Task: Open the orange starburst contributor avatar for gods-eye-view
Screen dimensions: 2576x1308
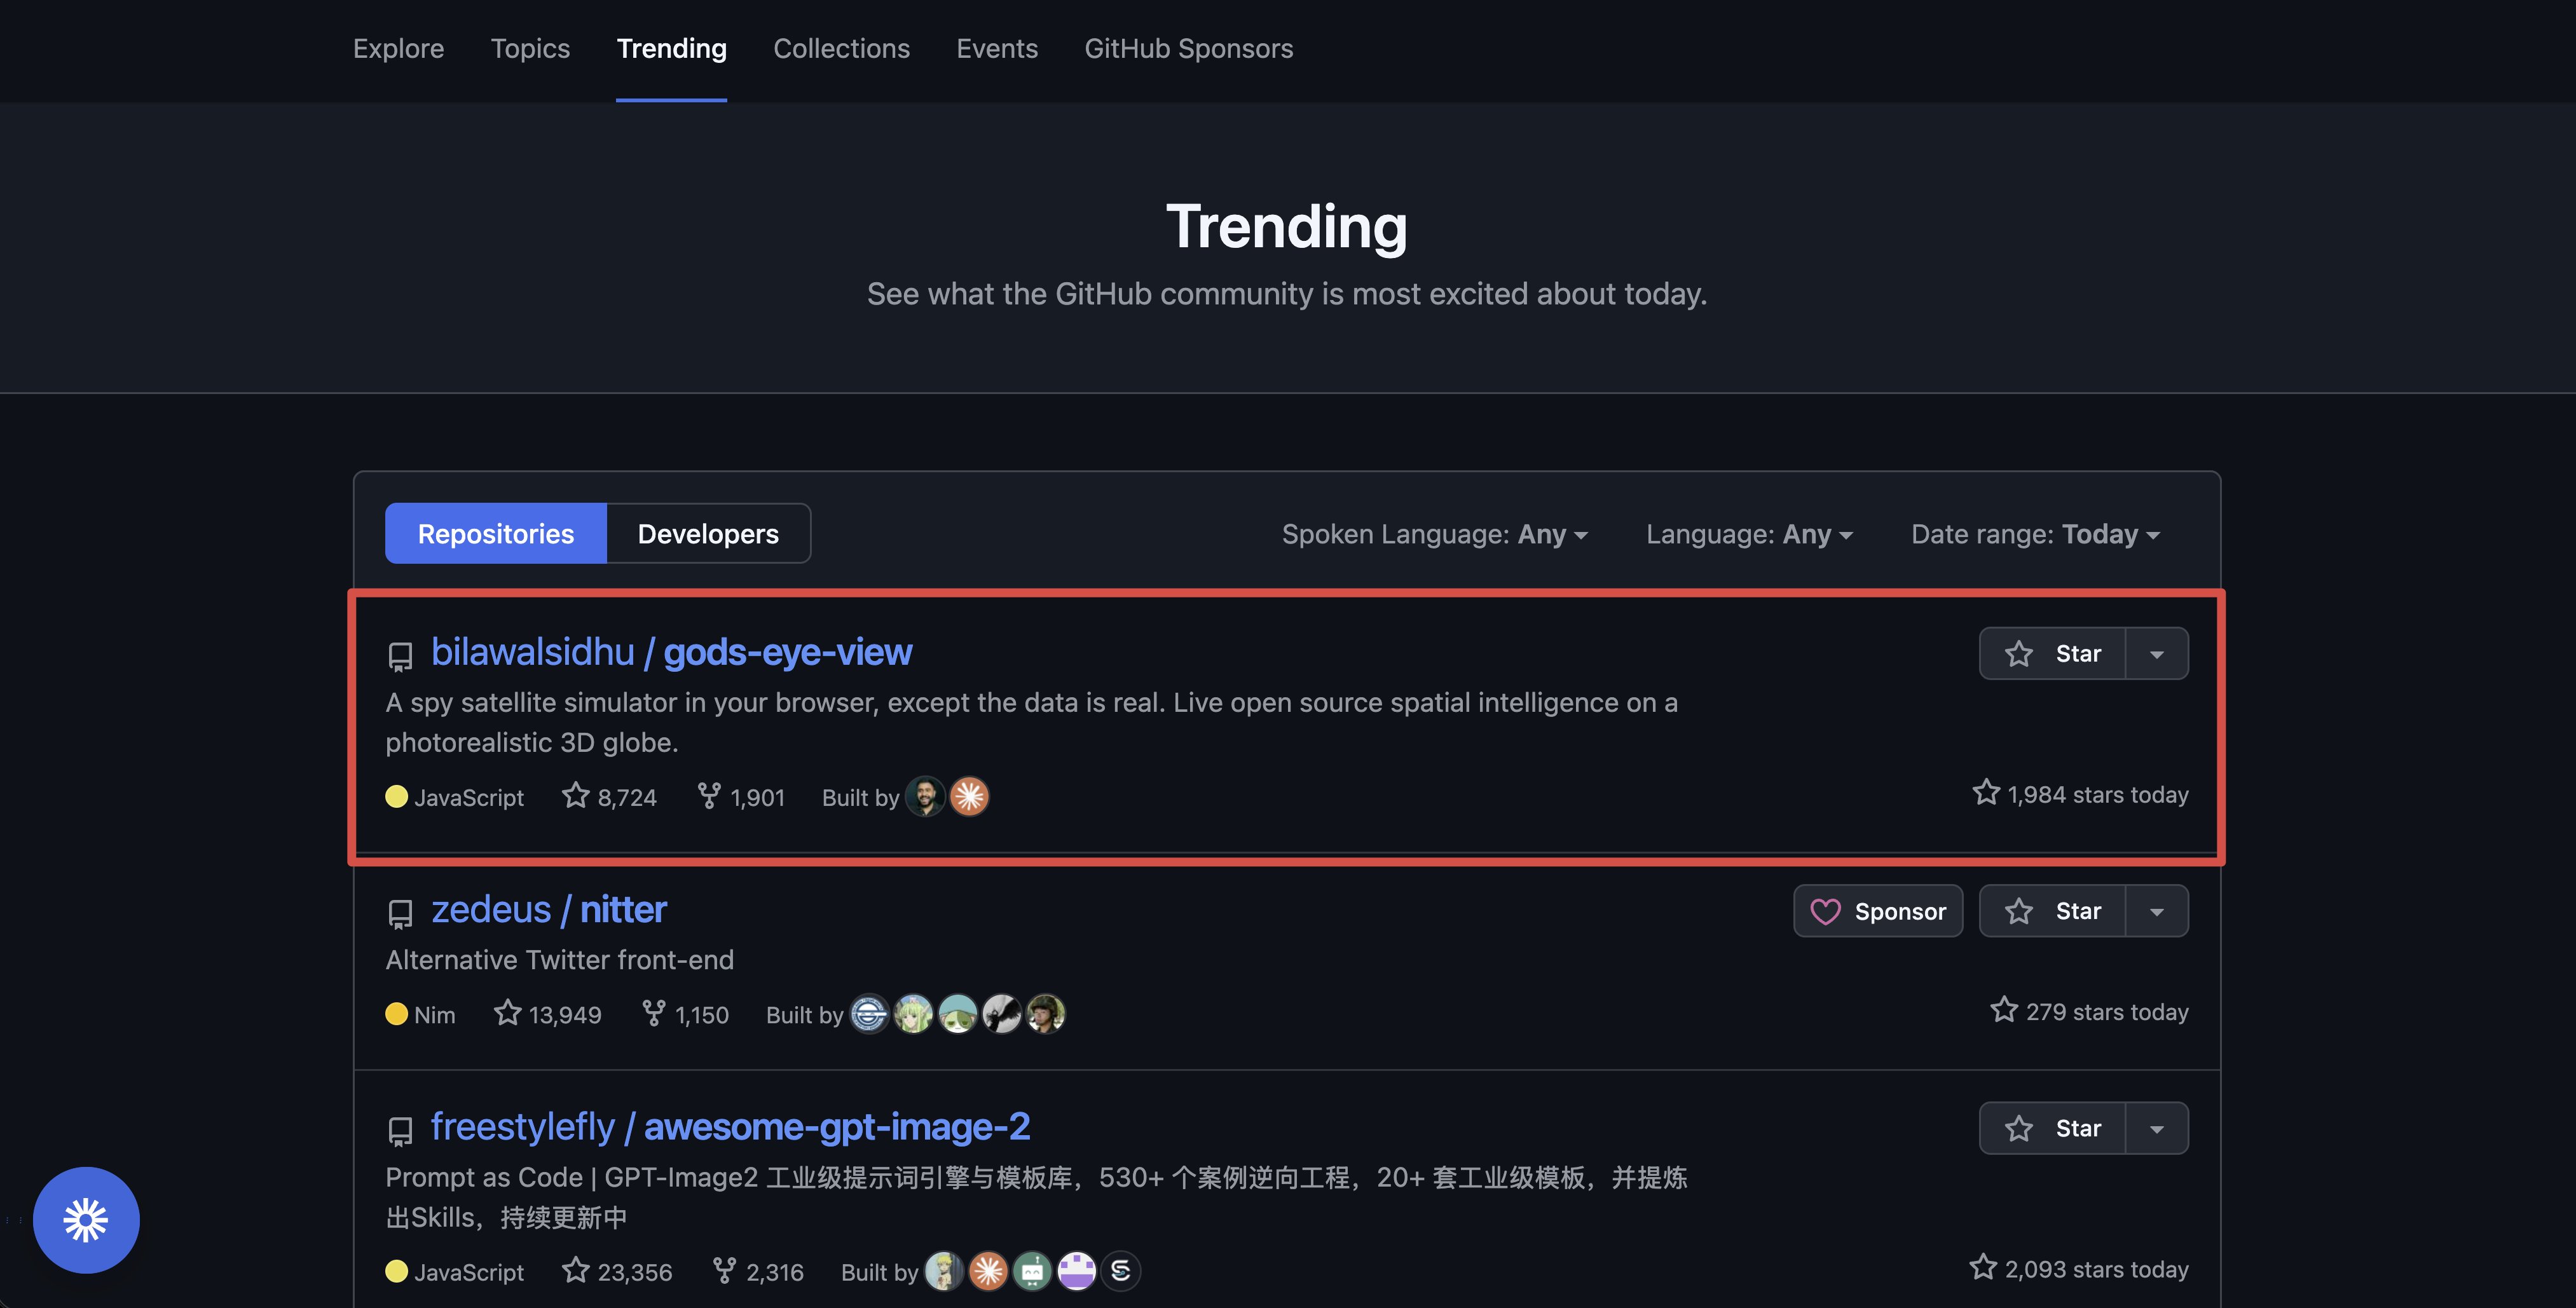Action: [x=969, y=797]
